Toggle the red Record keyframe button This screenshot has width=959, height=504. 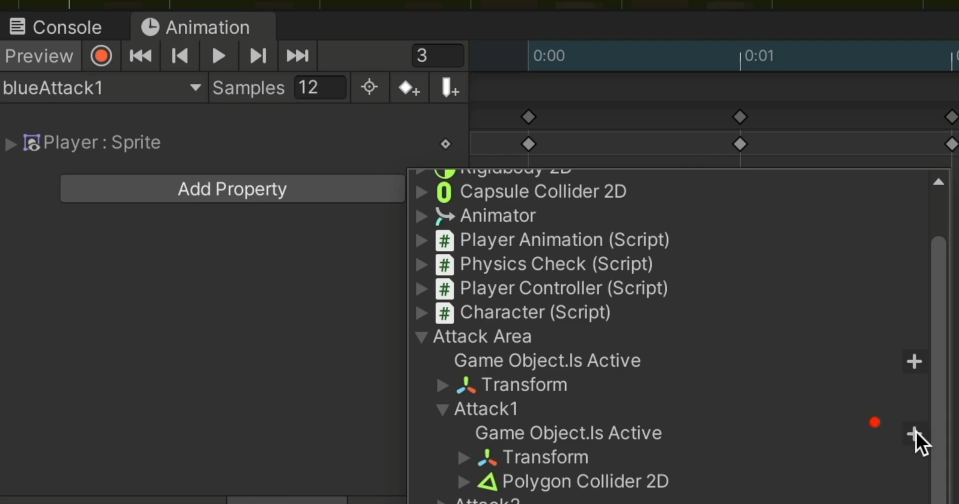pyautogui.click(x=101, y=56)
